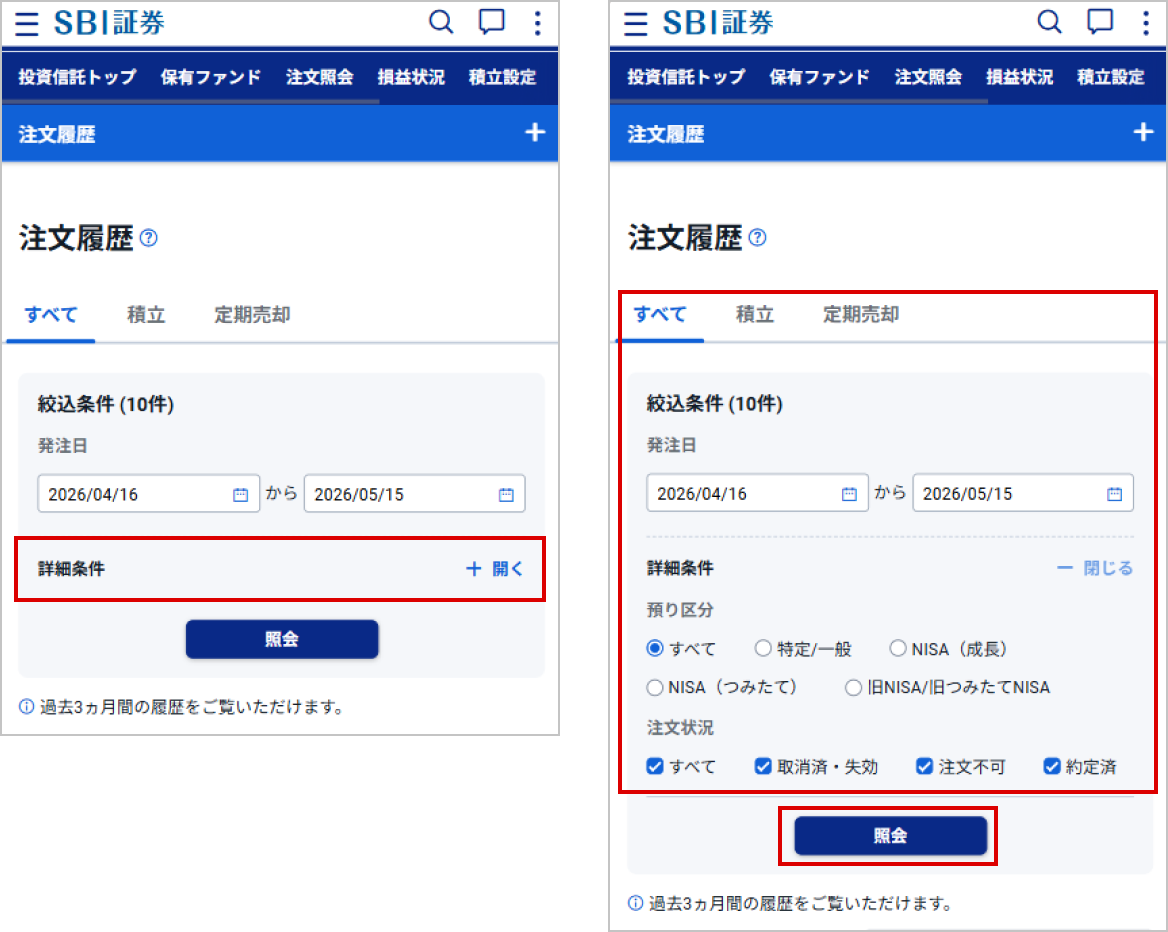Image resolution: width=1168 pixels, height=932 pixels.
Task: Open three-dot menu in right screen
Action: coord(1146,23)
